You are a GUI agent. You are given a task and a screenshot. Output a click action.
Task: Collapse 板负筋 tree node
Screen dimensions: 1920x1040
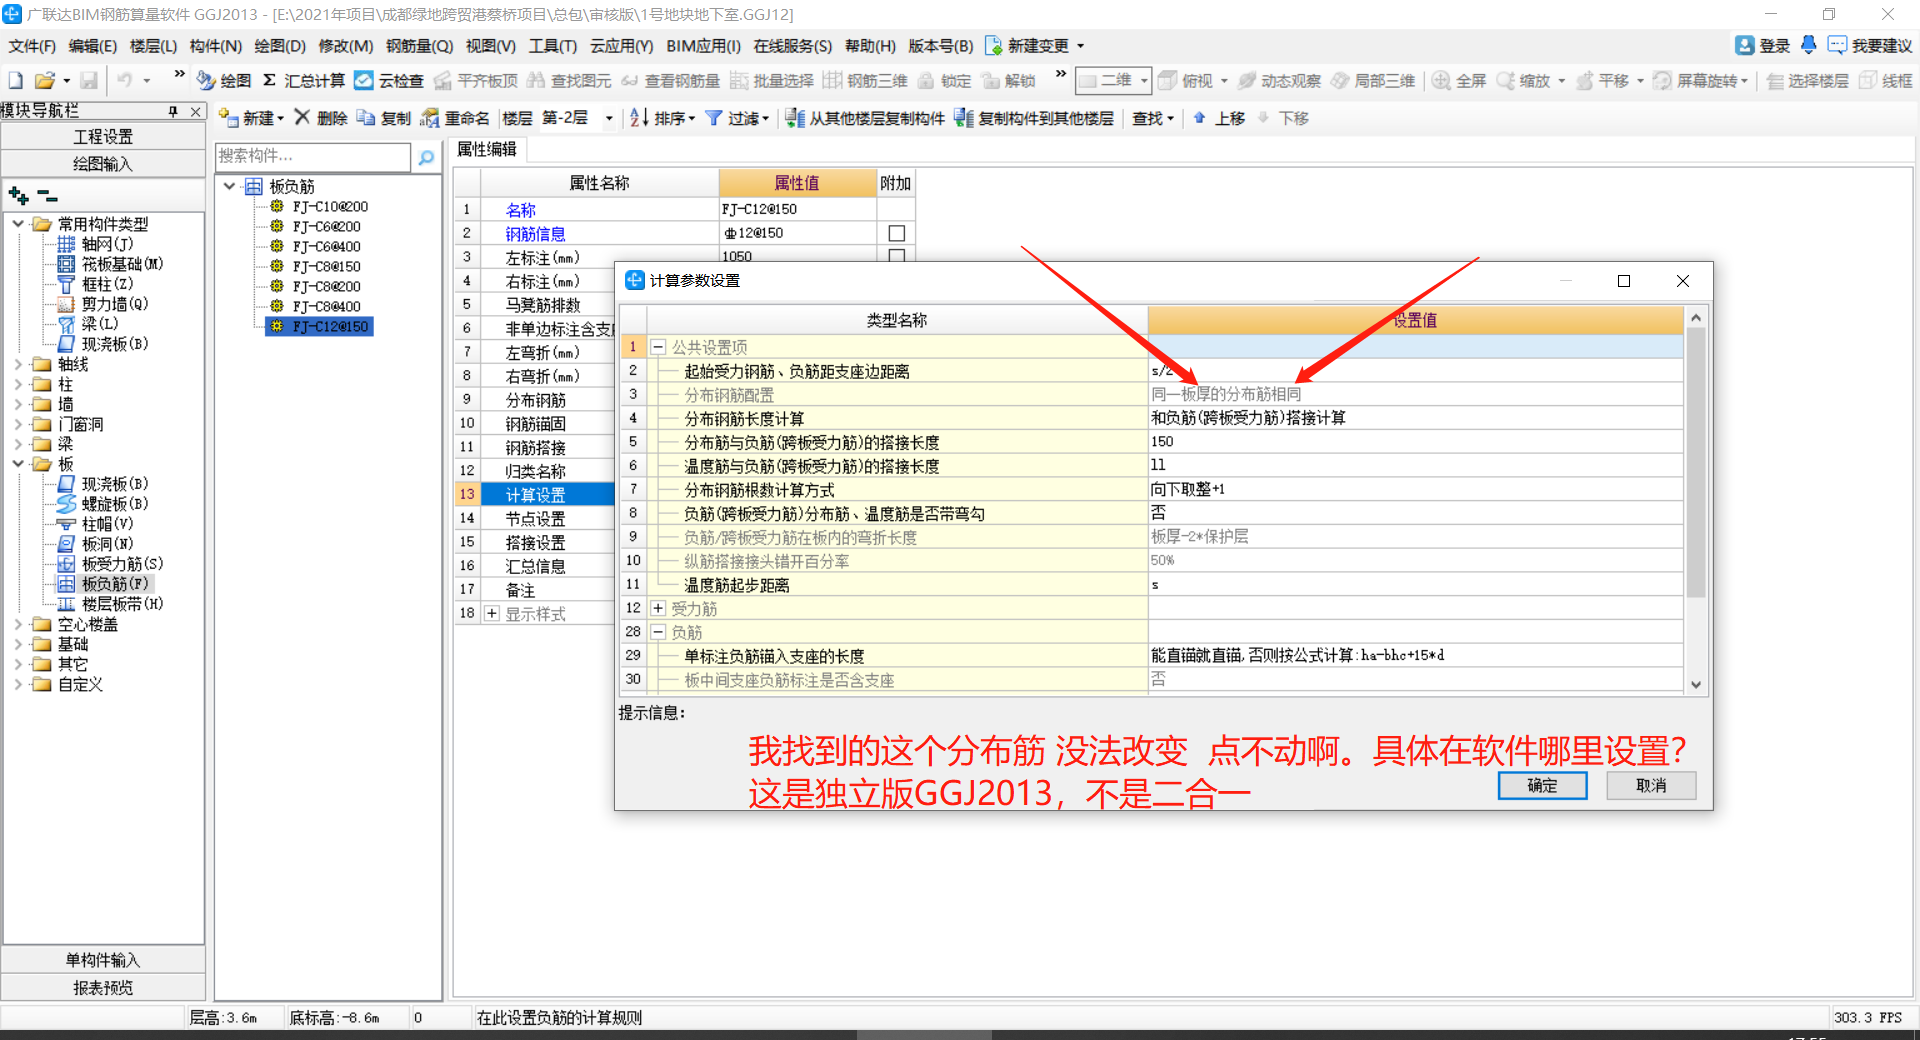point(230,186)
